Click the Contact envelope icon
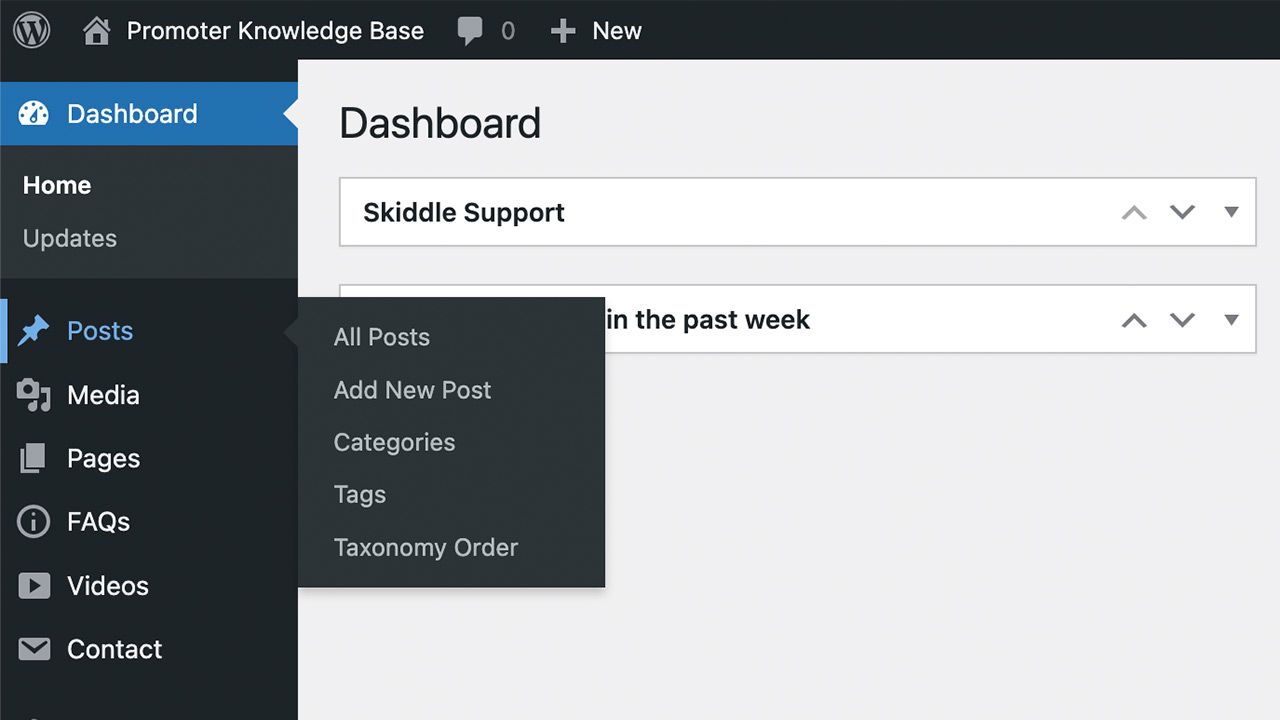This screenshot has width=1280, height=720. pos(34,649)
